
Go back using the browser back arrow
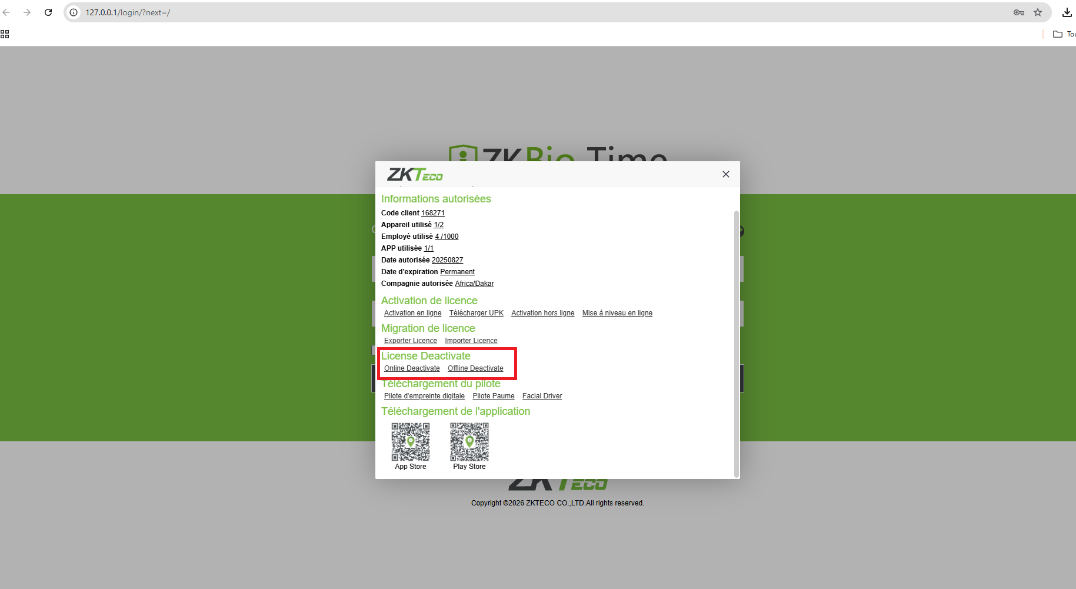pyautogui.click(x=8, y=12)
